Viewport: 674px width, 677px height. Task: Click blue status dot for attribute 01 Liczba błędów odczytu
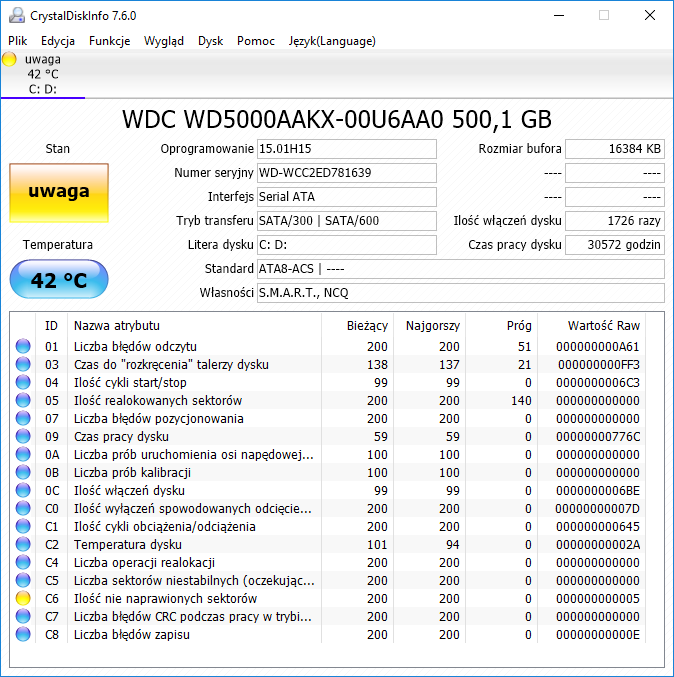(23, 346)
